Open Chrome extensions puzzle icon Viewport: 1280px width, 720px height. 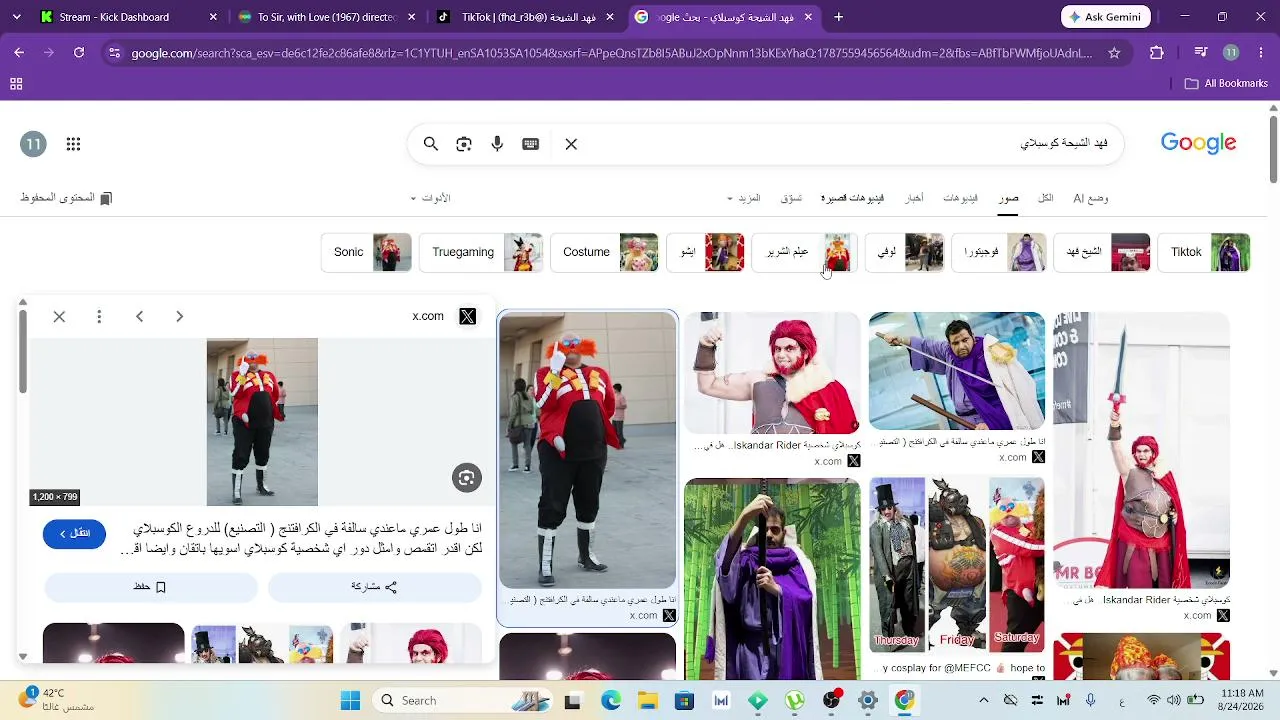[1157, 53]
